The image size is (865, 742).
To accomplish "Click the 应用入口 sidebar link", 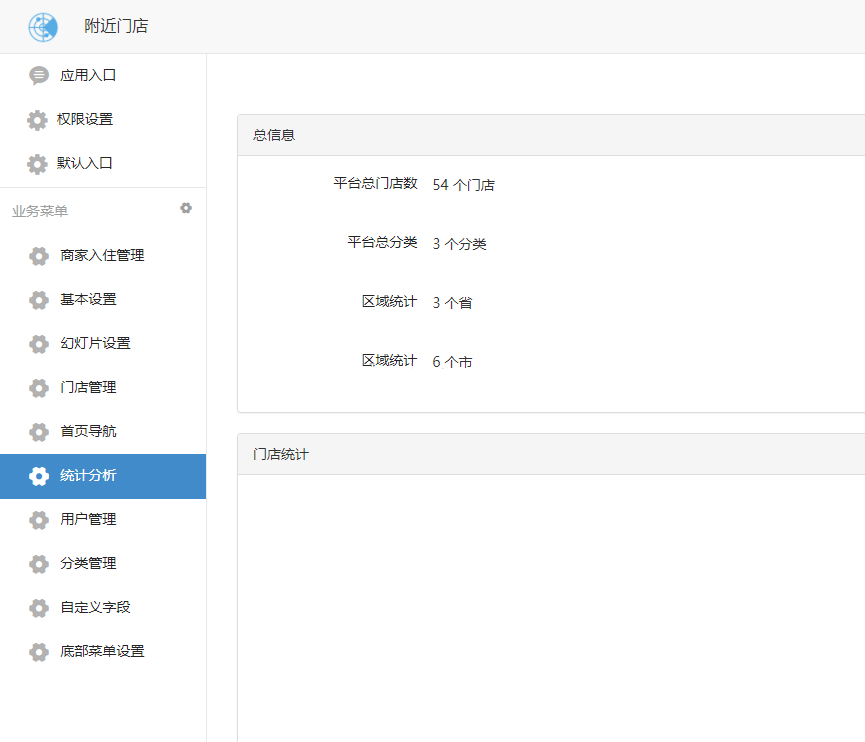I will point(88,76).
